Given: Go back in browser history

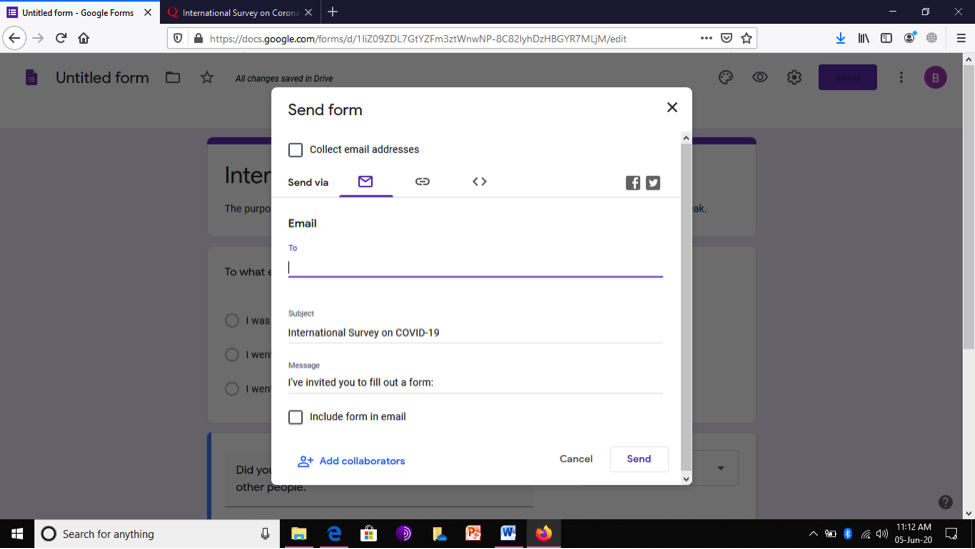Looking at the screenshot, I should point(14,39).
